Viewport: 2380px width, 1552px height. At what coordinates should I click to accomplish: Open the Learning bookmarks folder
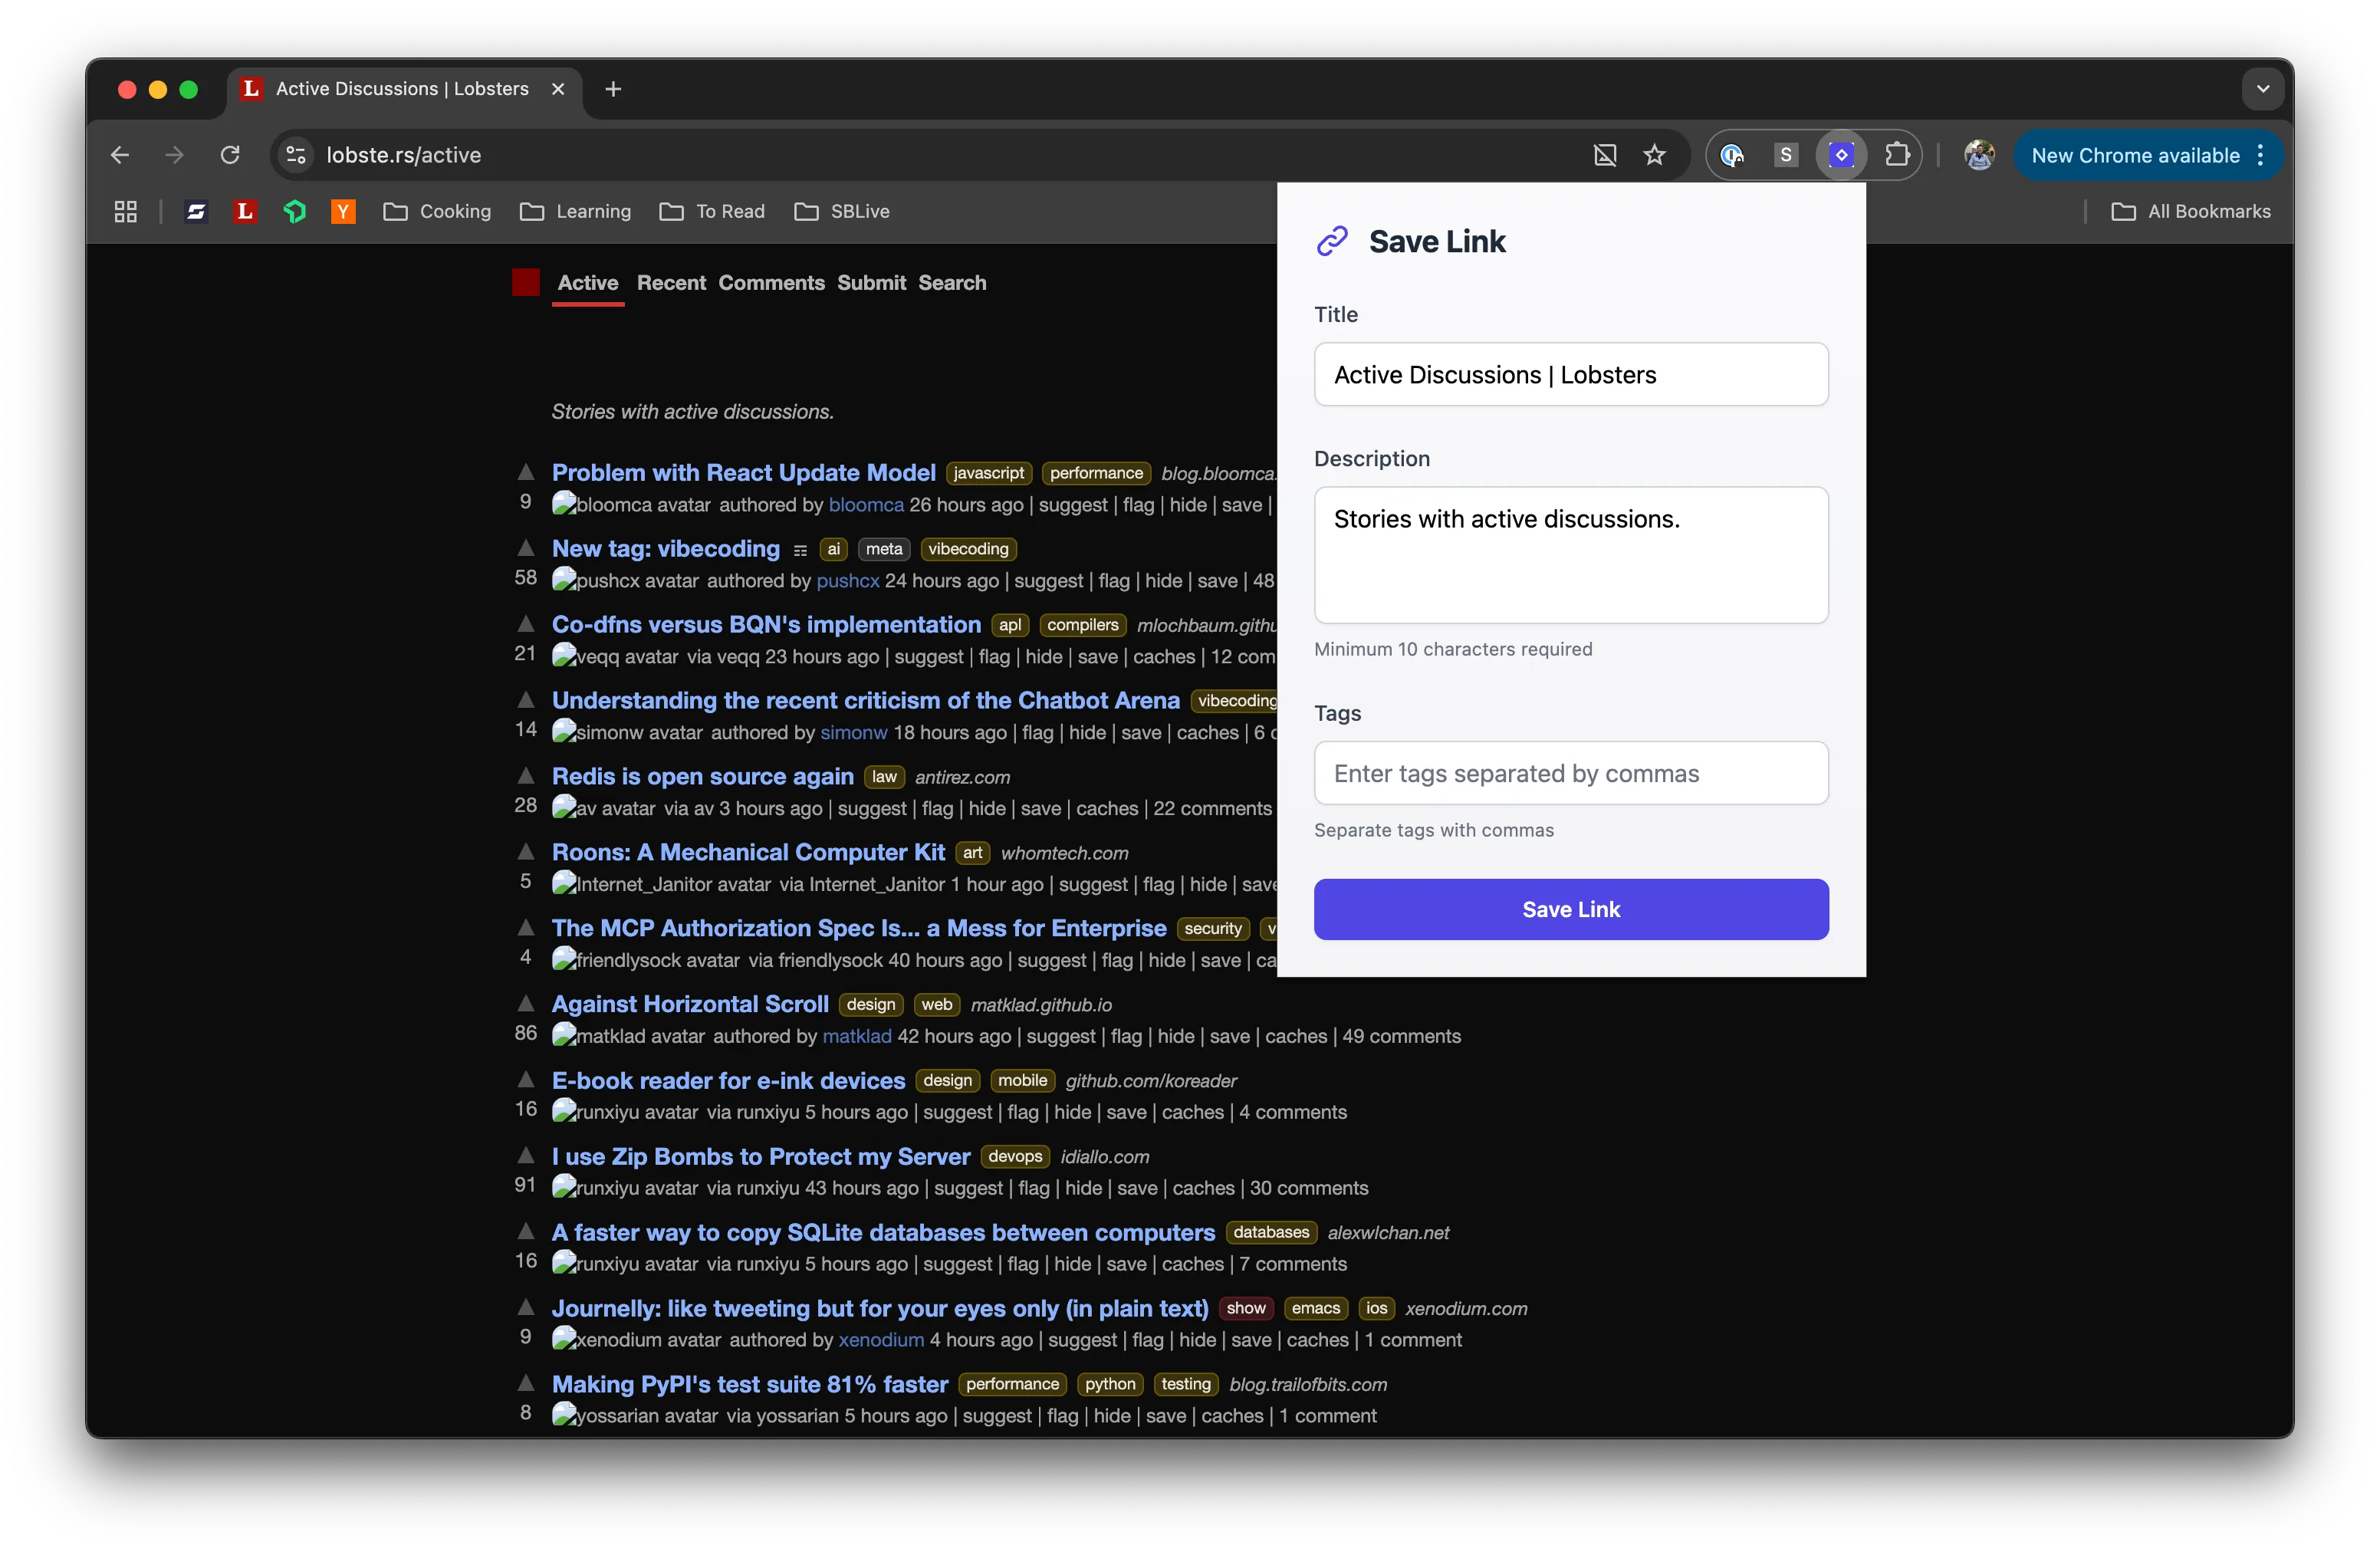pos(575,211)
